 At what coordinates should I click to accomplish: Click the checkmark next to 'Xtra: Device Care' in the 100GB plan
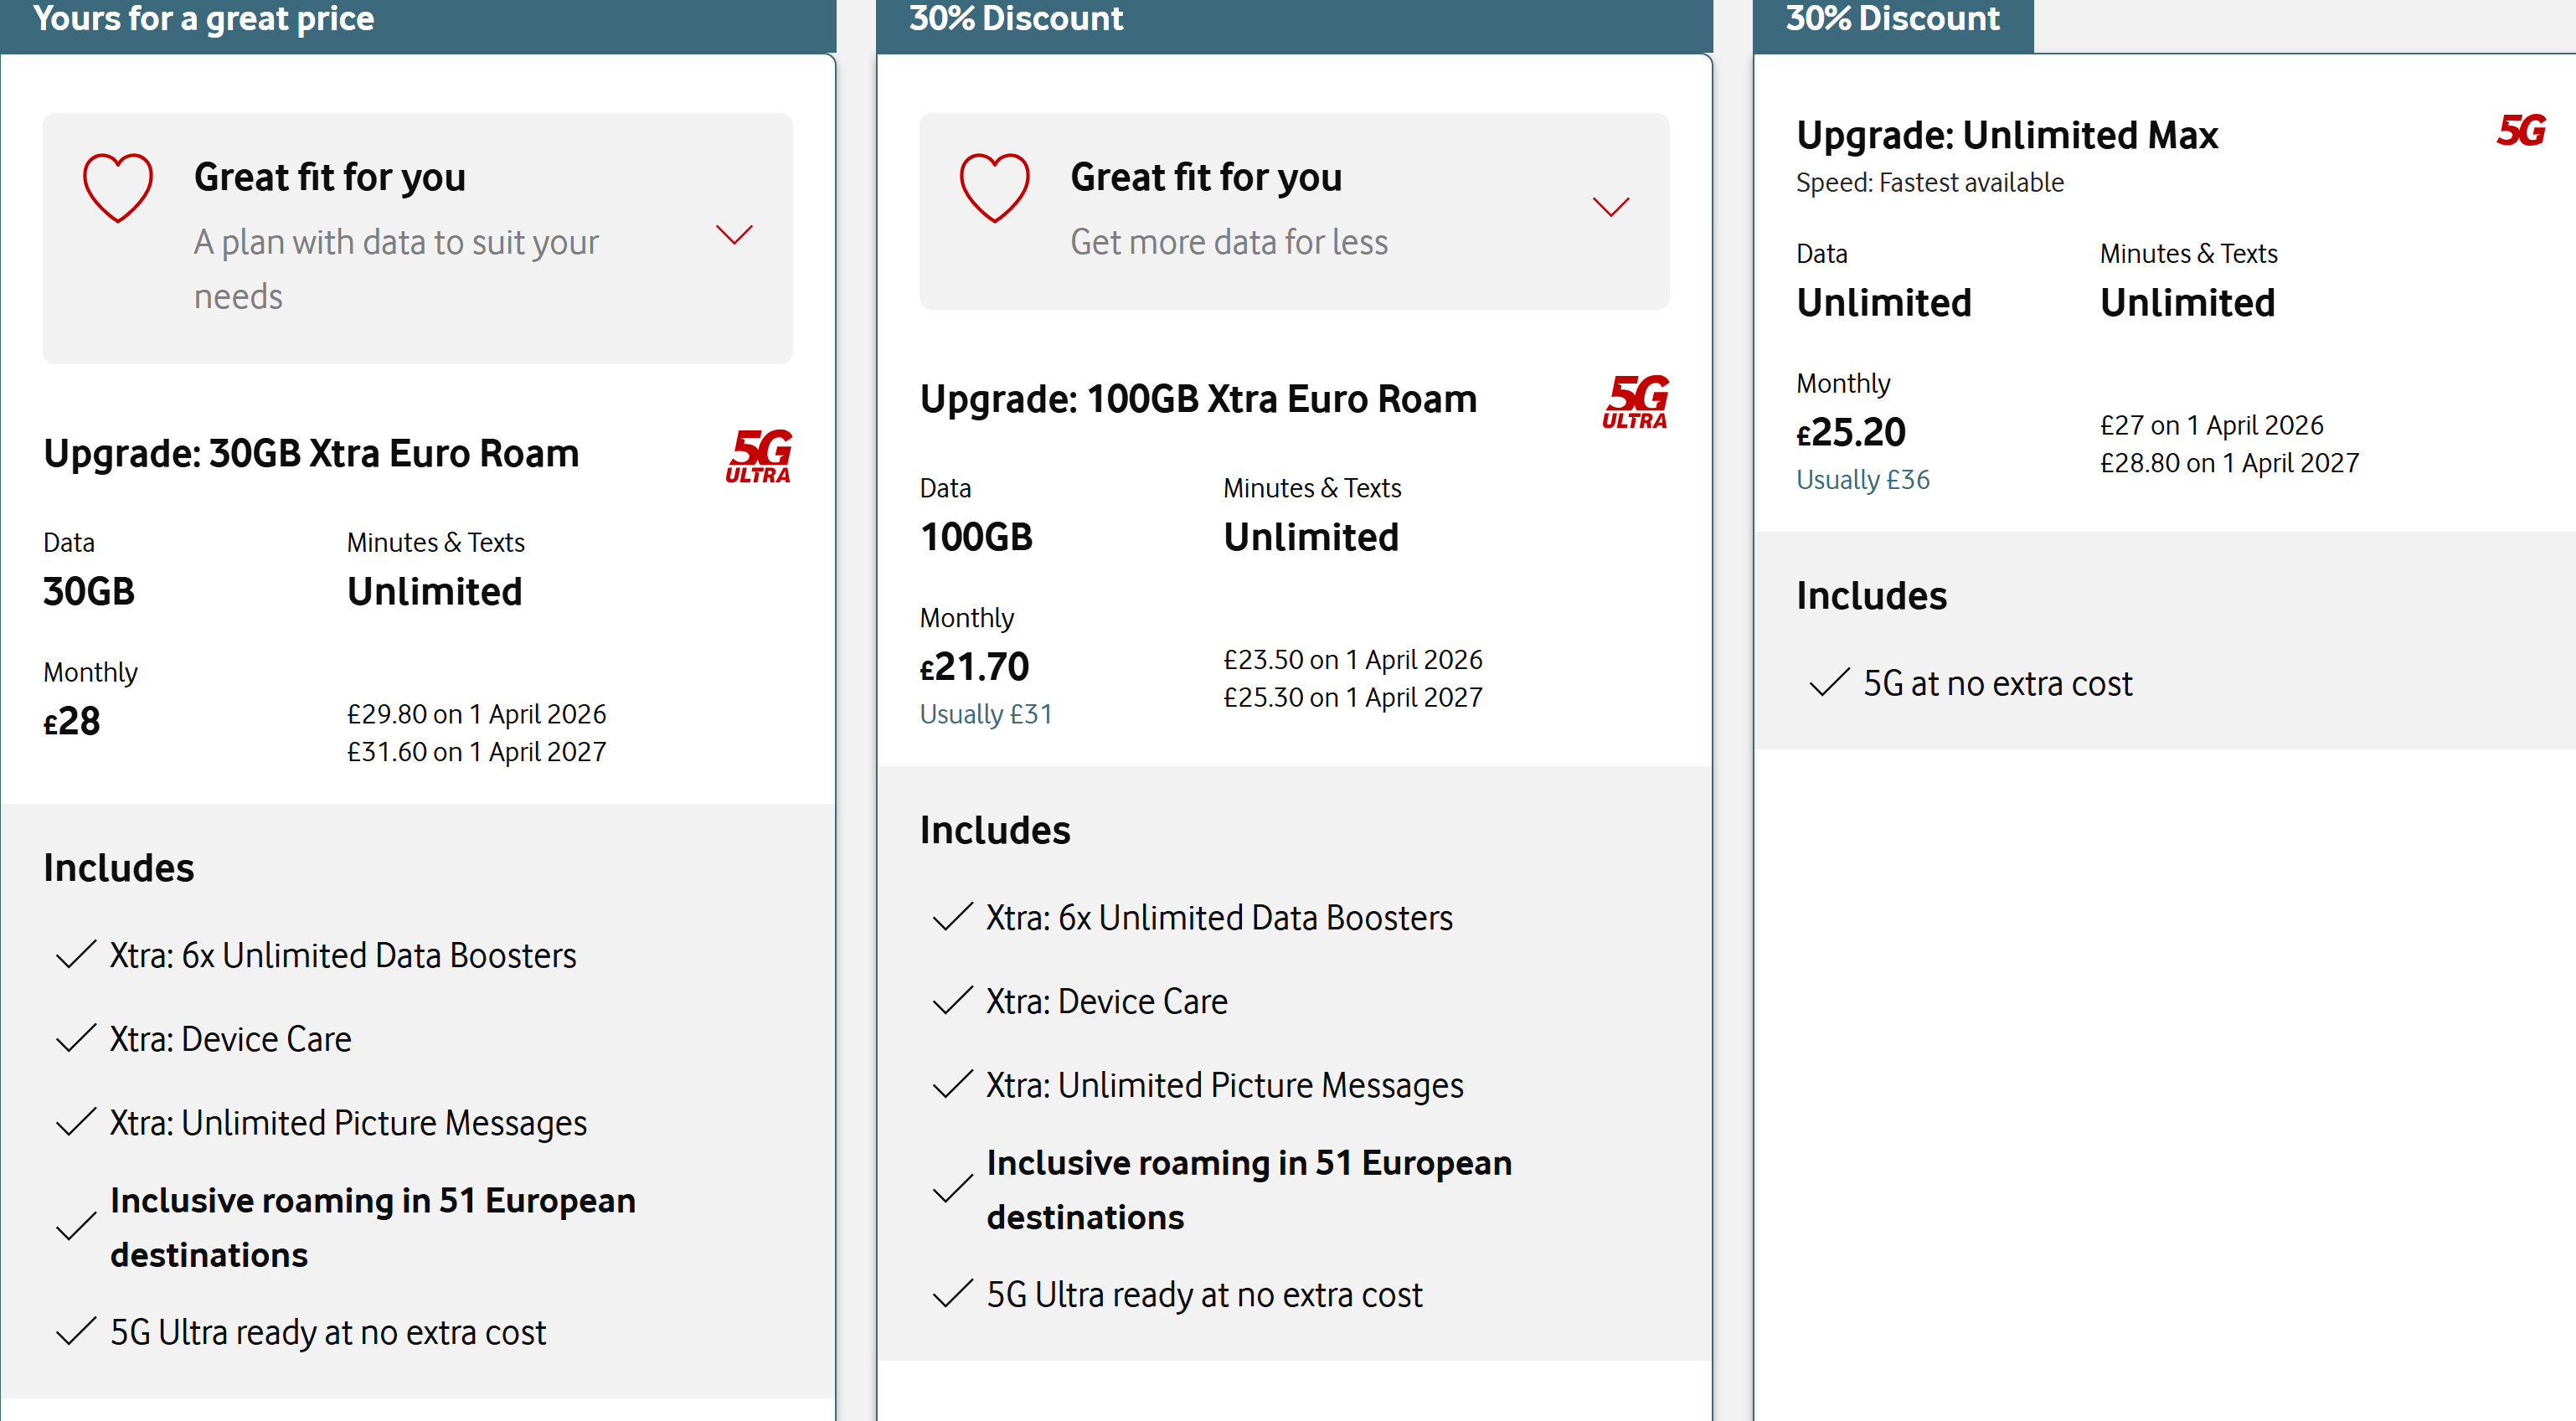(x=953, y=1001)
